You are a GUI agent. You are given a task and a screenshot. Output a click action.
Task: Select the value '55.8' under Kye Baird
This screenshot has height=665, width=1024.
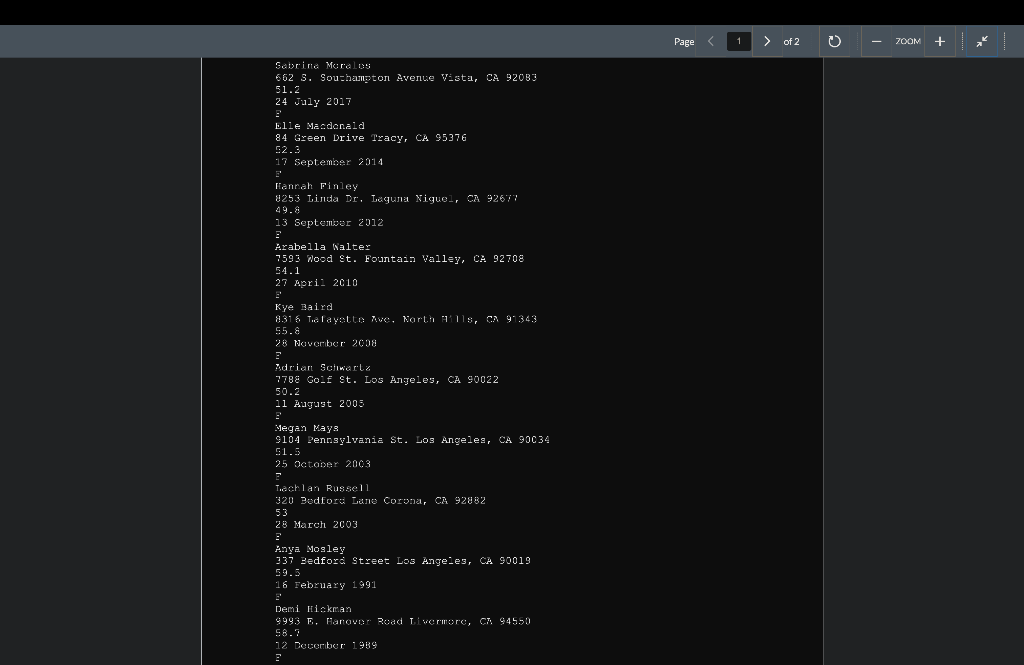287,331
